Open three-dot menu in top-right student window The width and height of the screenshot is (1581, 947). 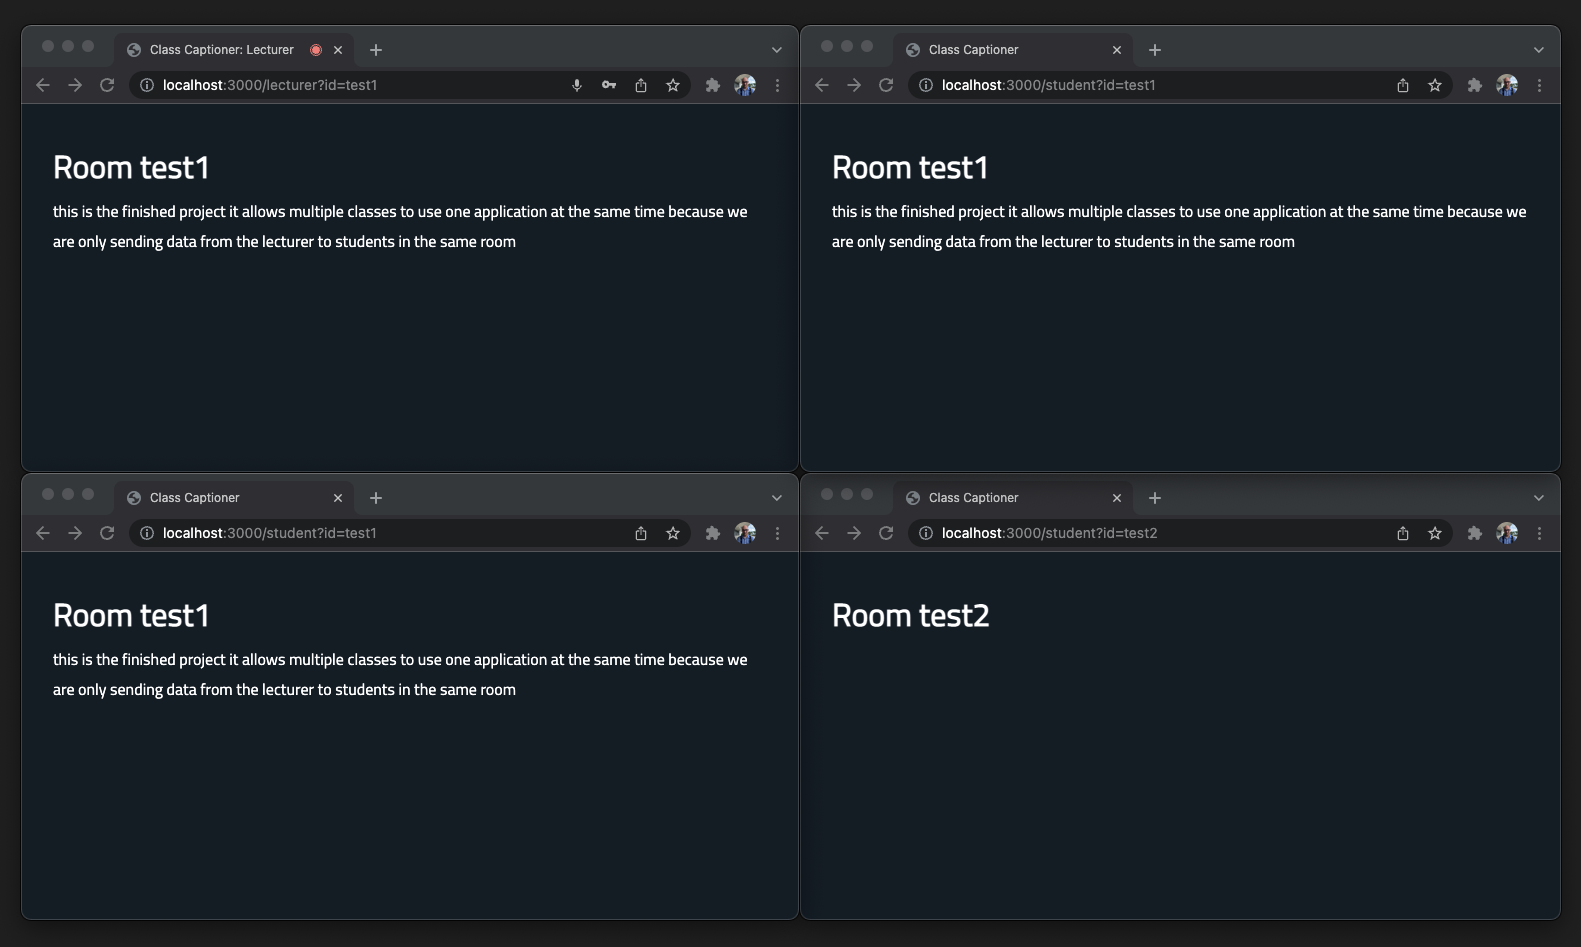click(1539, 85)
